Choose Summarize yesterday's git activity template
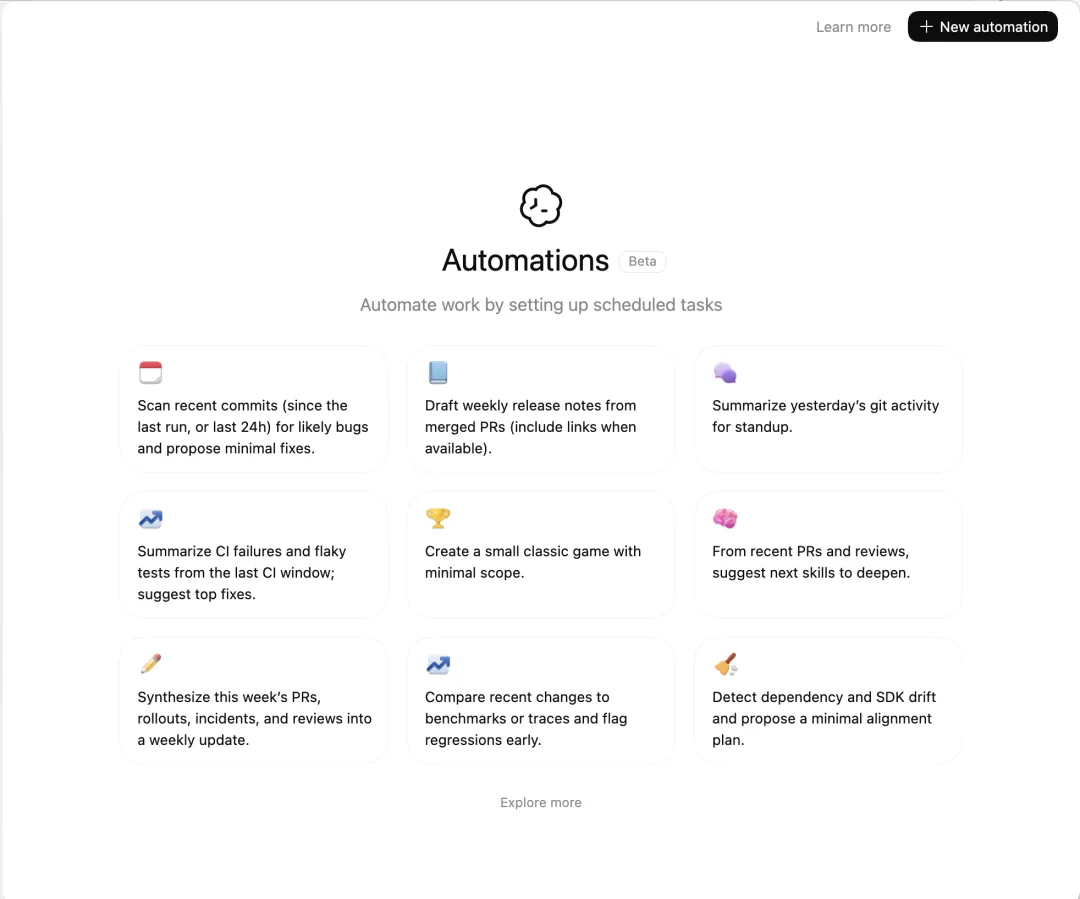This screenshot has width=1080, height=899. tap(828, 409)
